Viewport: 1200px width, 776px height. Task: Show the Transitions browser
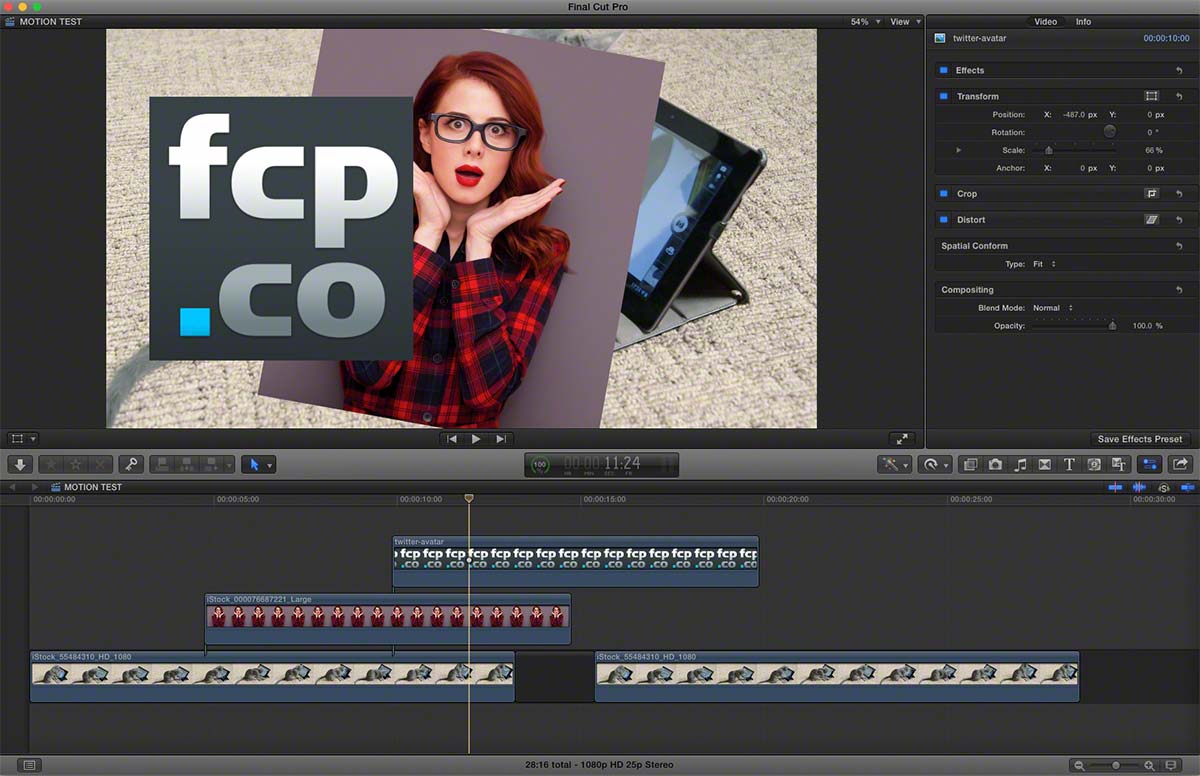(x=1044, y=464)
